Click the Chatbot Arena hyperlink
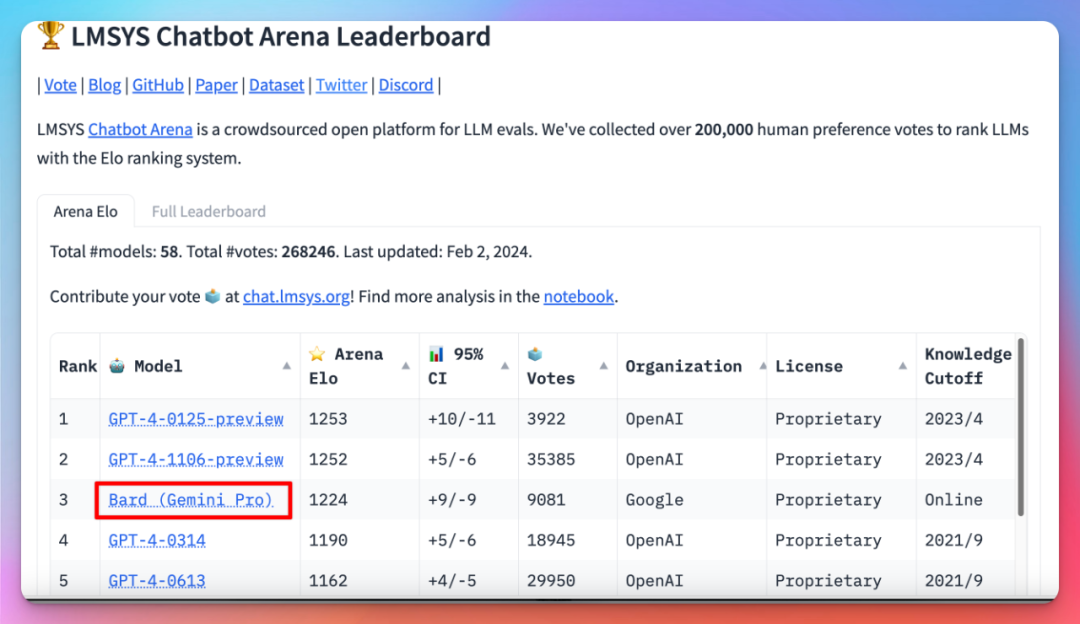Image resolution: width=1080 pixels, height=624 pixels. pos(139,130)
